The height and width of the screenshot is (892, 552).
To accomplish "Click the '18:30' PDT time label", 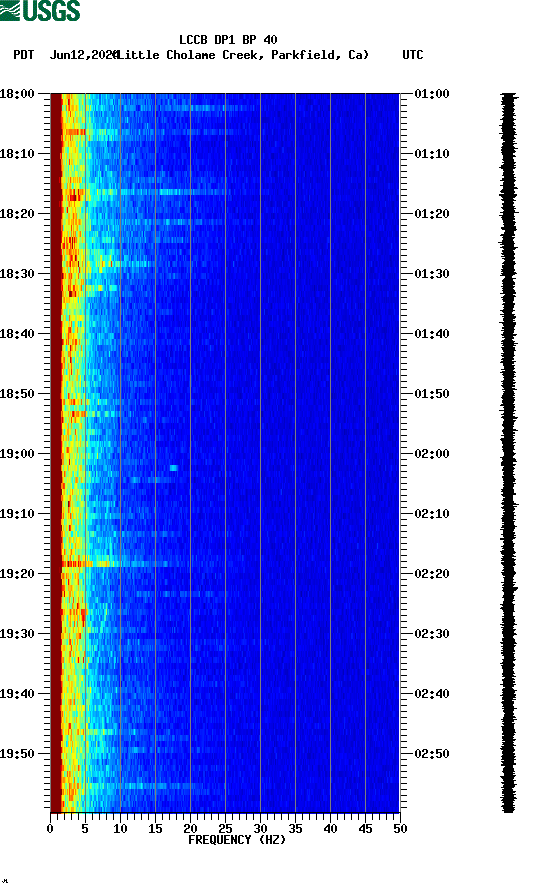I will pos(17,274).
